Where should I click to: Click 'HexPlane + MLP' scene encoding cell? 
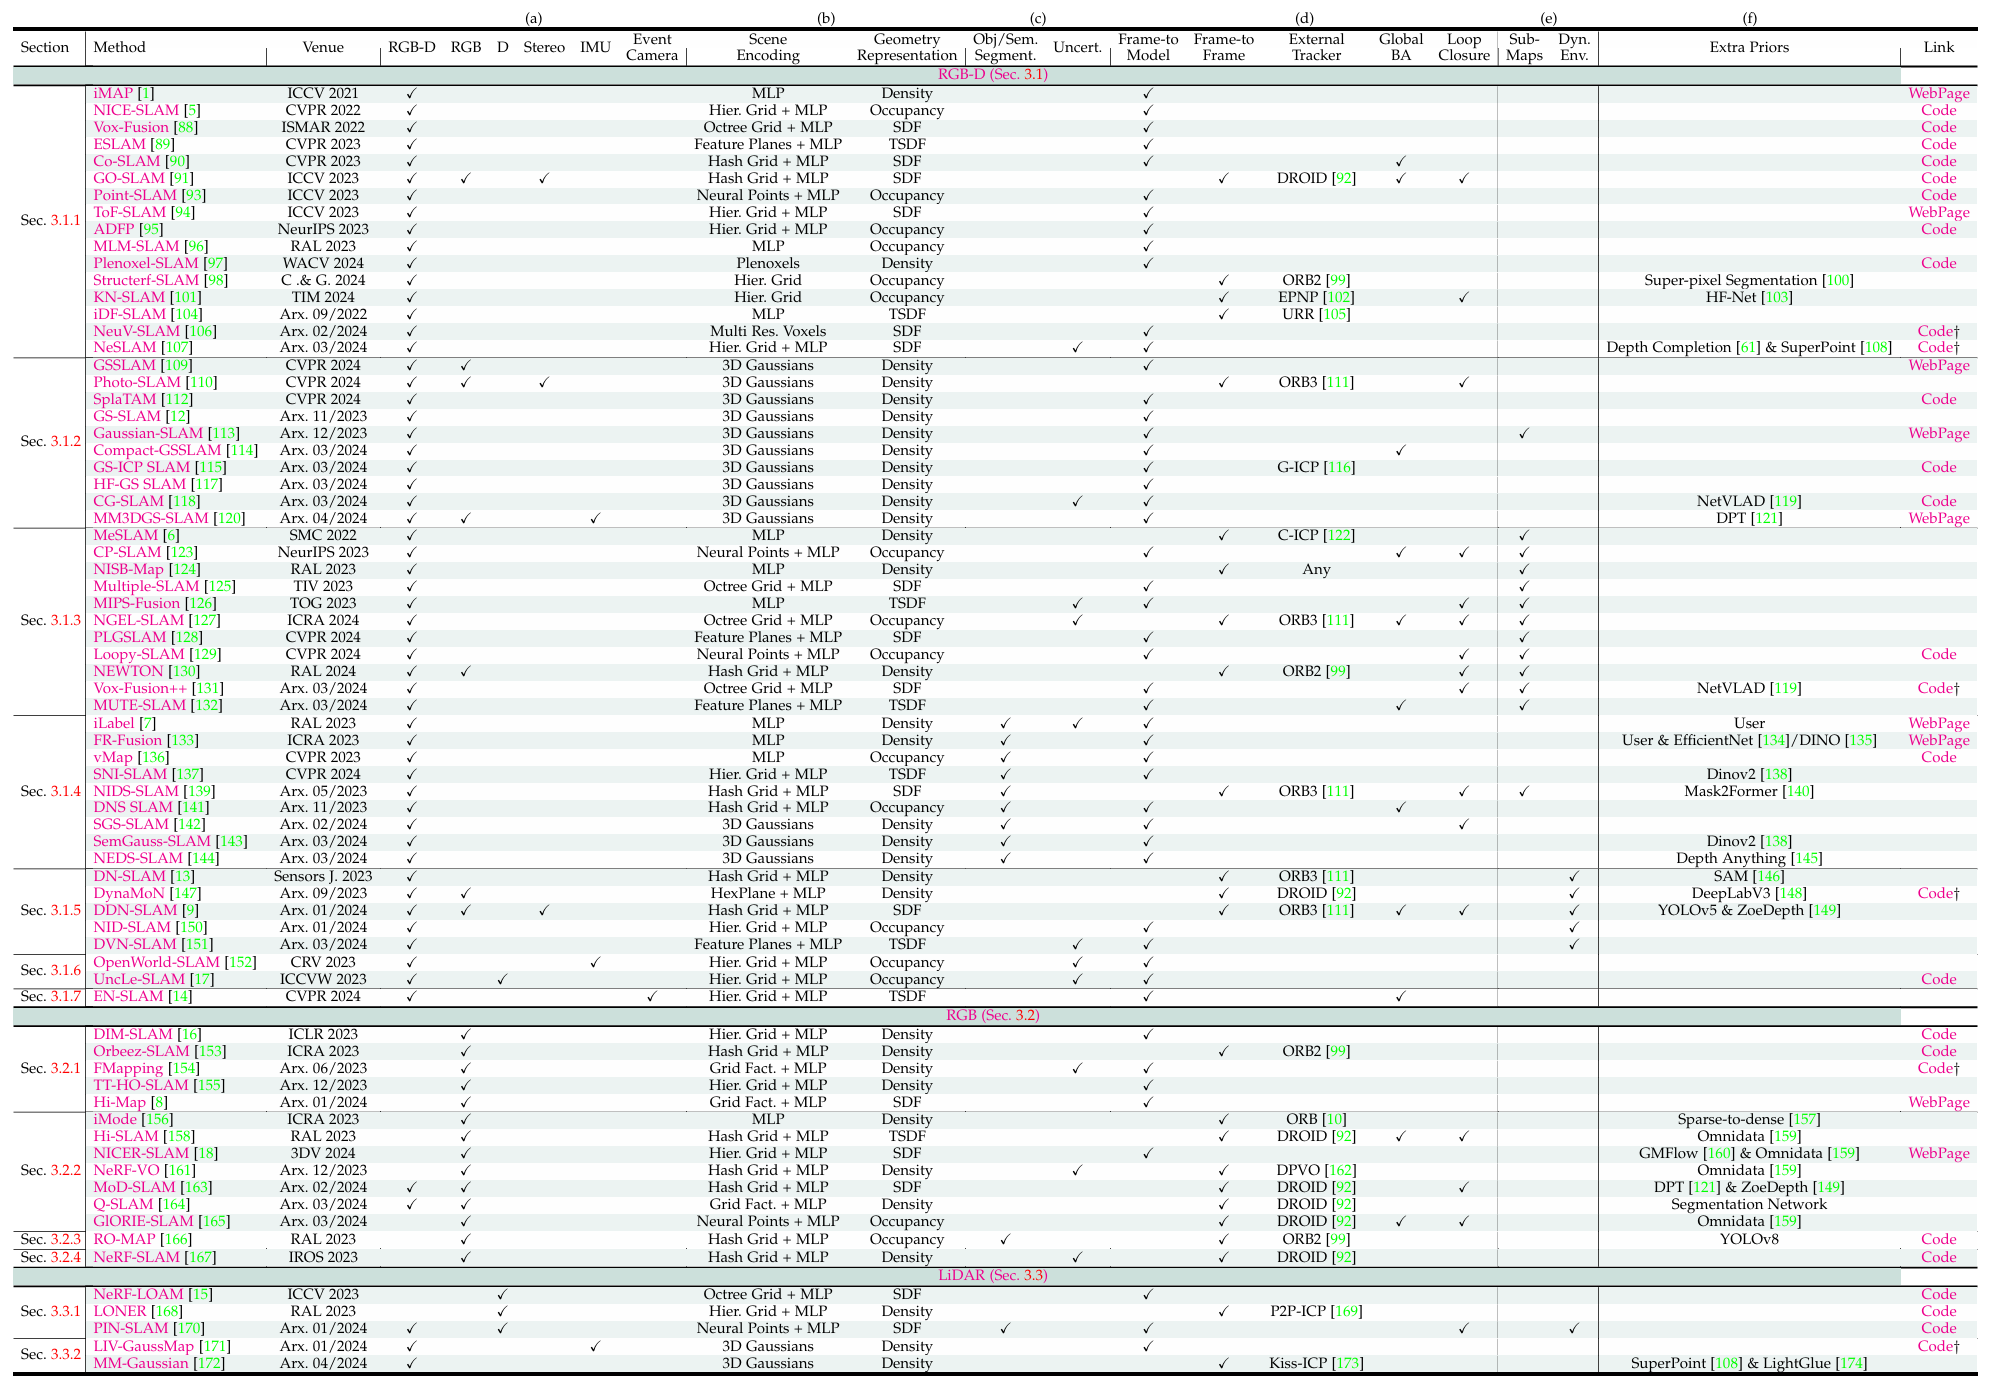tap(768, 893)
